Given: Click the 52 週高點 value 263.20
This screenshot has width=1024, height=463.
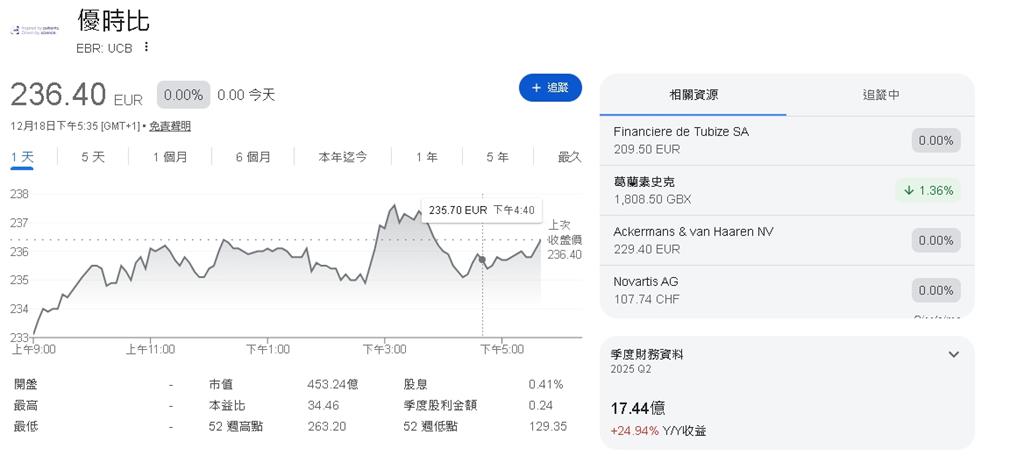Looking at the screenshot, I should [327, 426].
